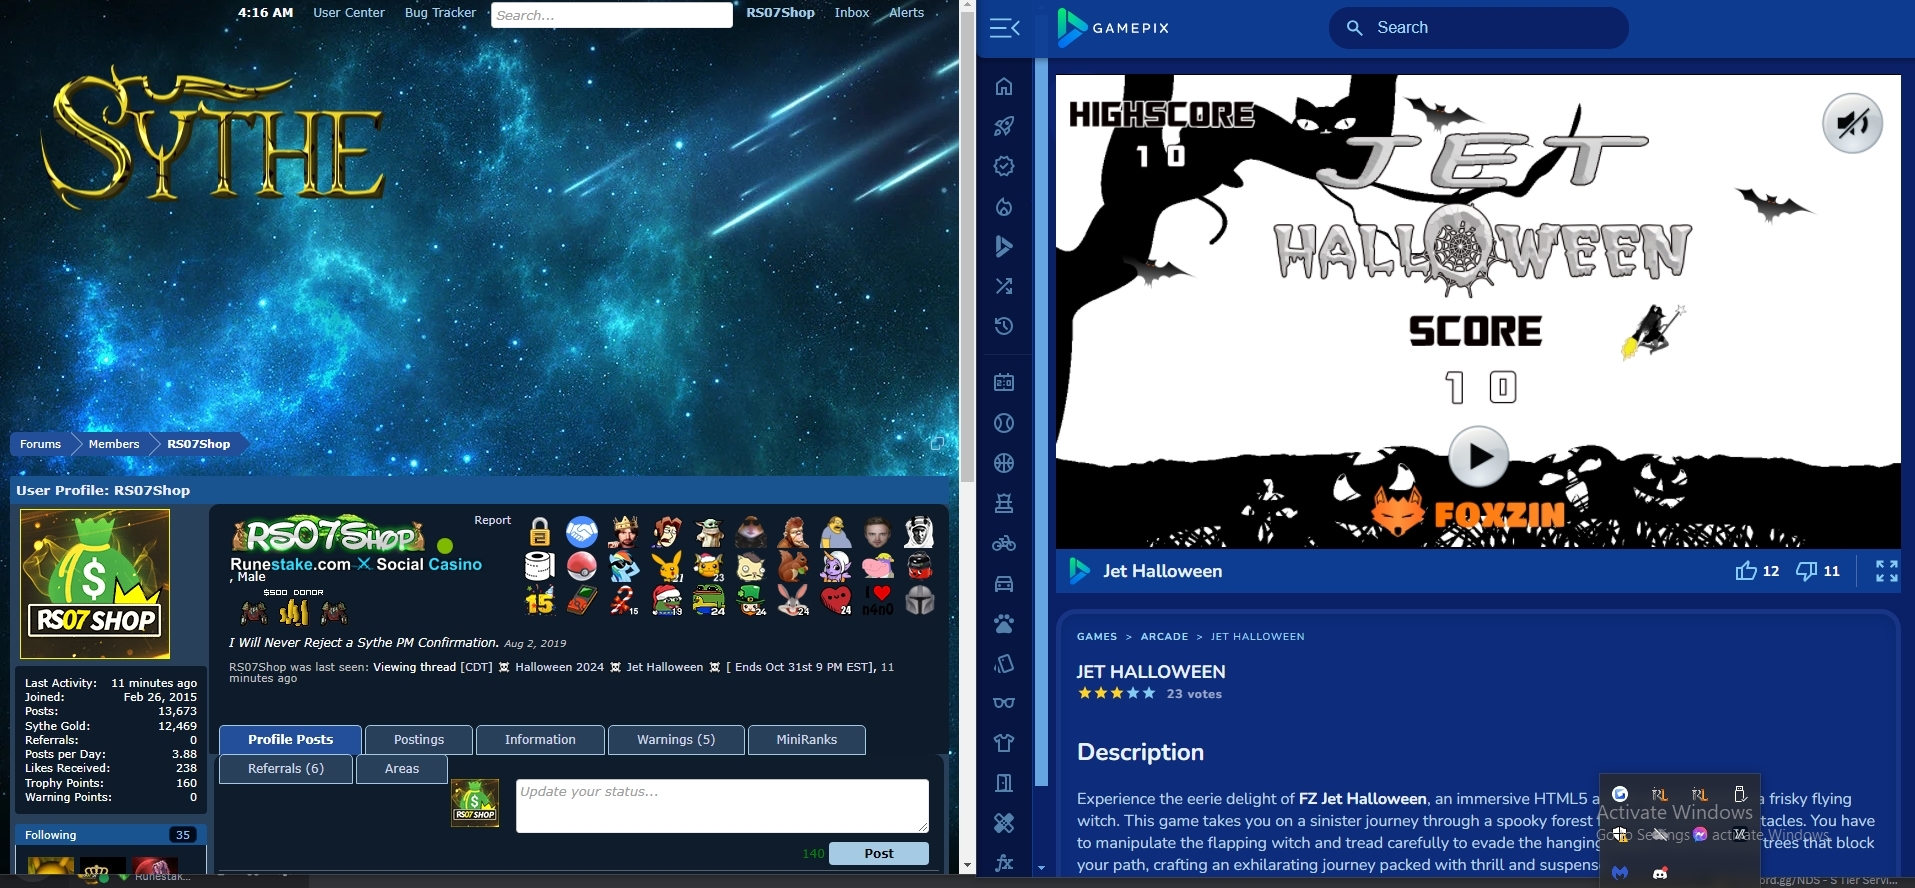Open GAMES breadcrumb link
The height and width of the screenshot is (888, 1915).
[1096, 637]
